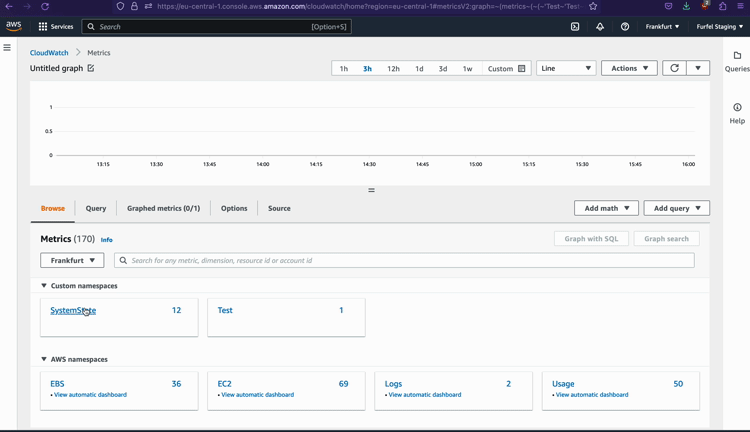Click the browser URL address bar
This screenshot has width=750, height=432.
tap(368, 6)
